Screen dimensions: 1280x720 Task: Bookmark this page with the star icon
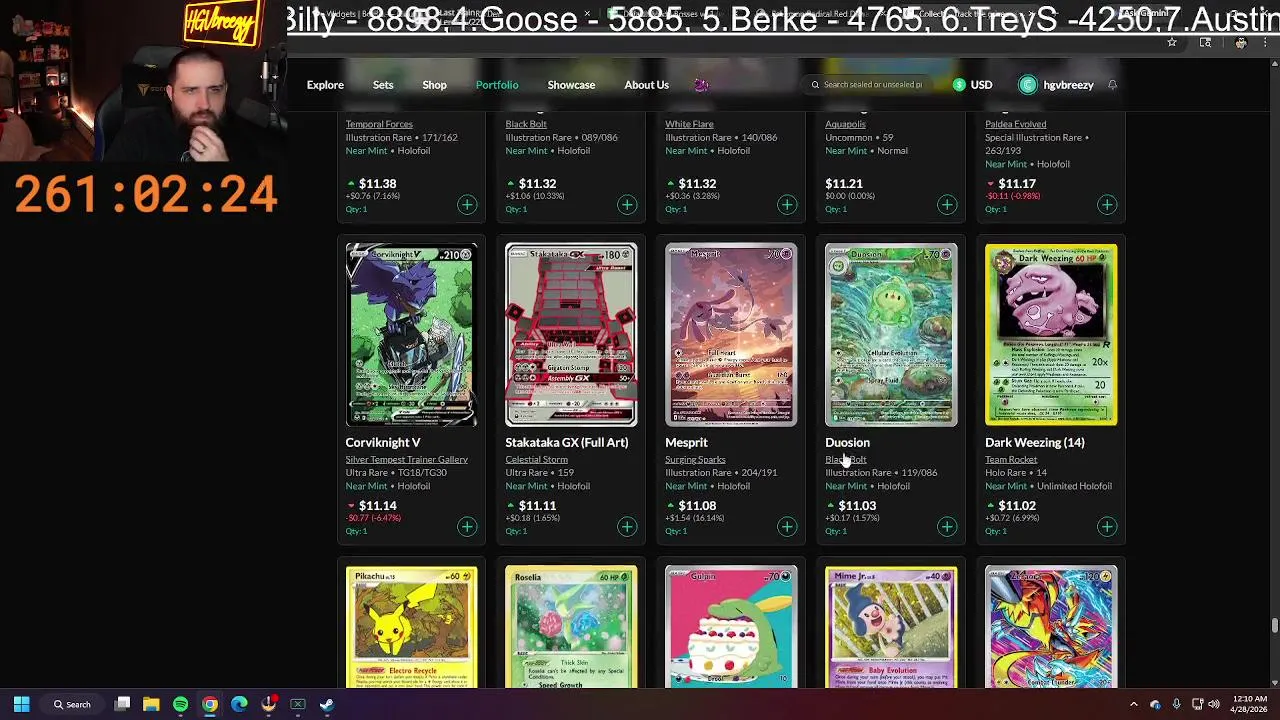1172,42
